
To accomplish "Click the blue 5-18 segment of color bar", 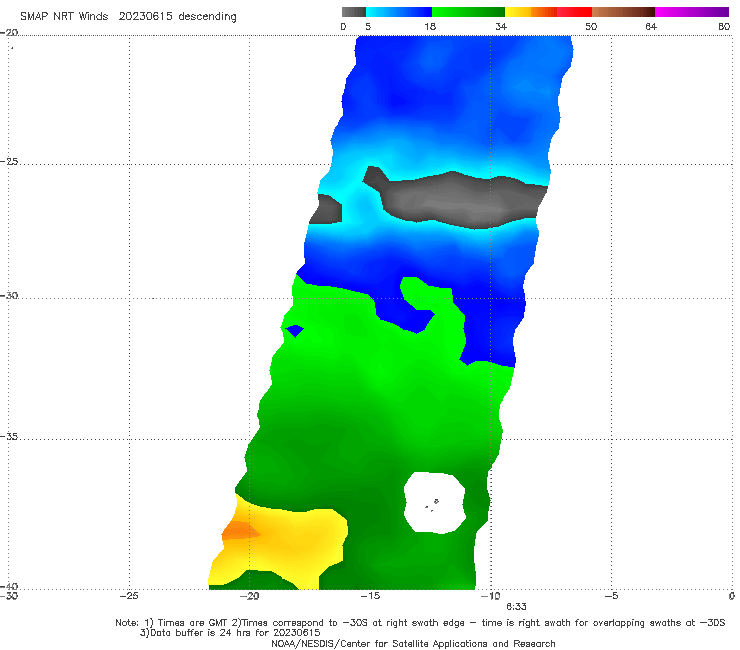I will [399, 12].
